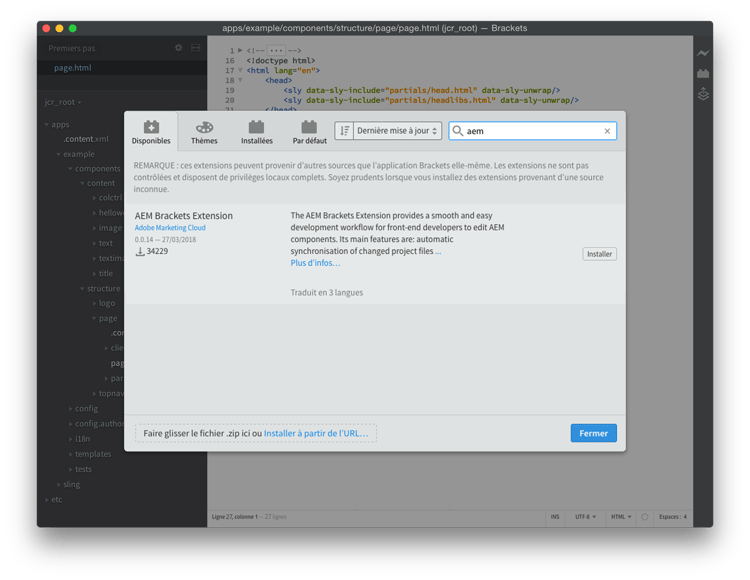Select page.html in working files
750x580 pixels.
click(73, 68)
